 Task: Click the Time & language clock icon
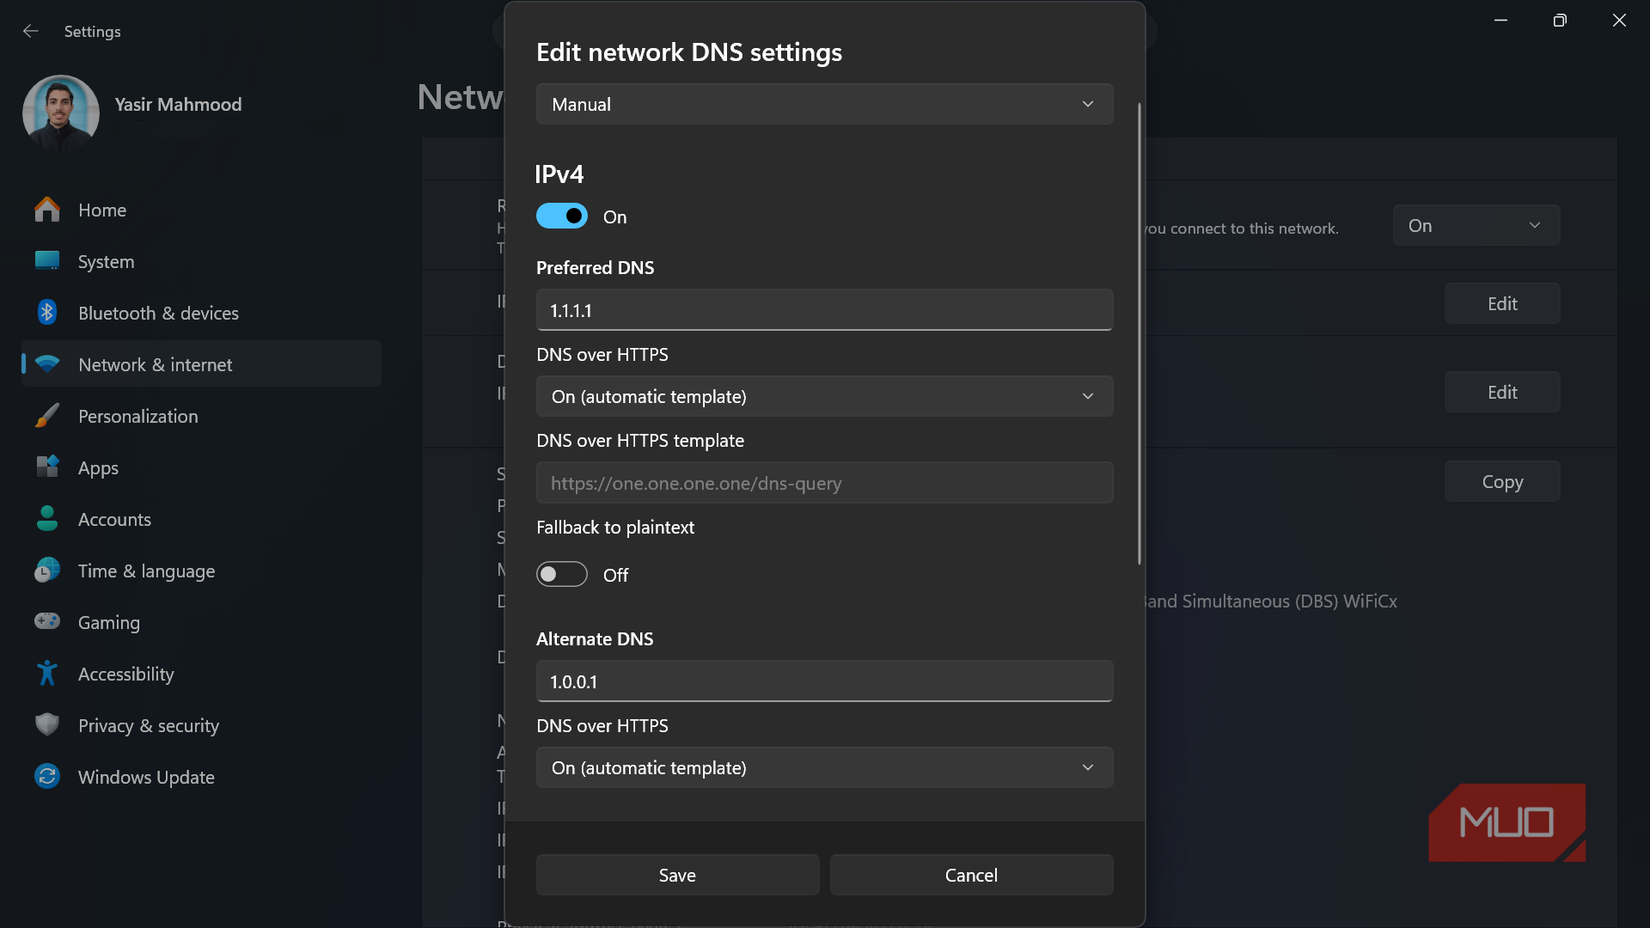coord(47,570)
